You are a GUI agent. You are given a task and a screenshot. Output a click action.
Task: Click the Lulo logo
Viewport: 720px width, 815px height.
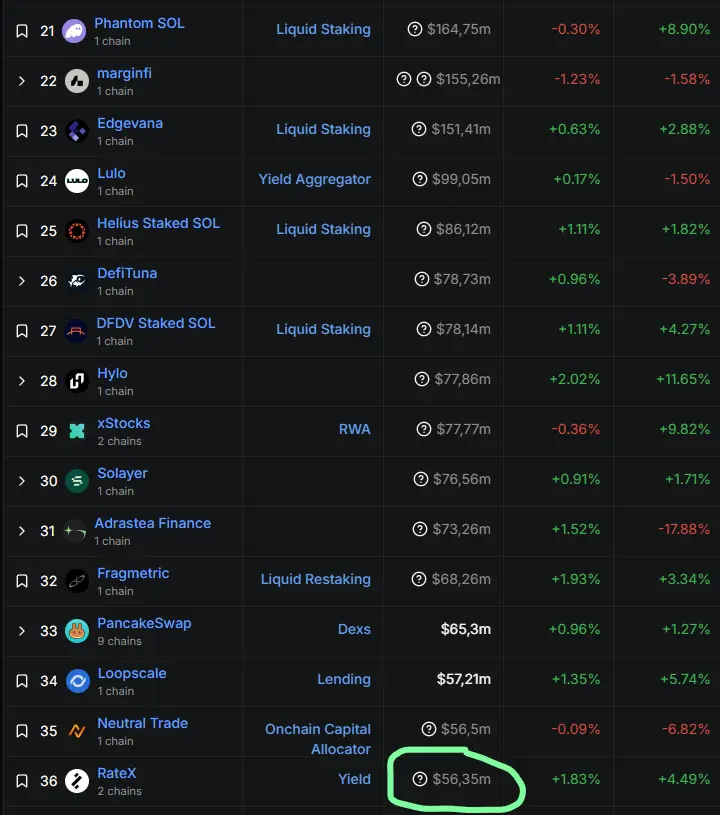[x=77, y=181]
